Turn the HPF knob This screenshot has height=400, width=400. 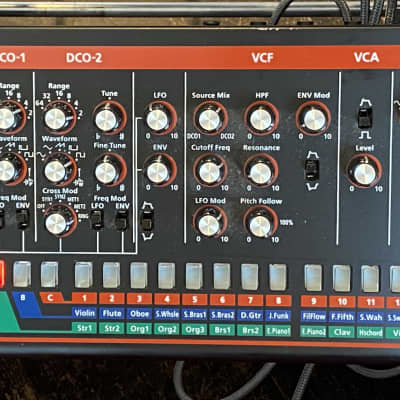262,119
